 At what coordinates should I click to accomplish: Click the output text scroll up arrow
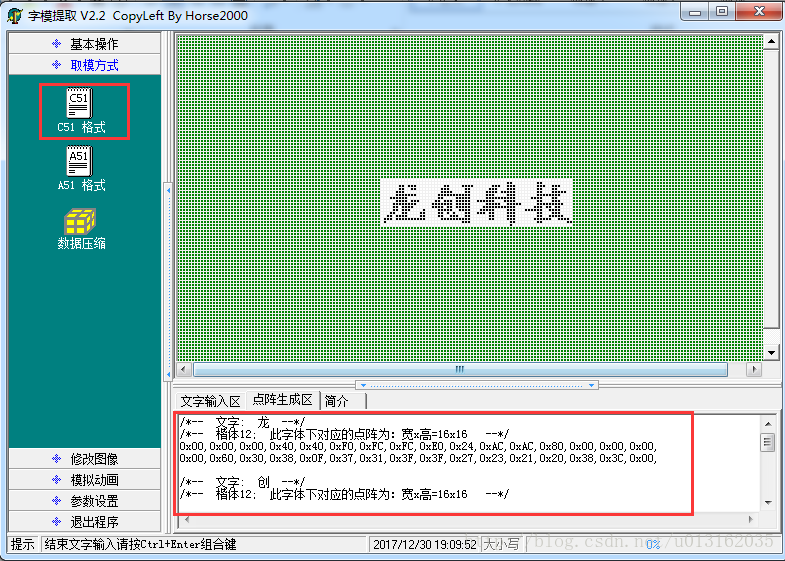pyautogui.click(x=768, y=424)
